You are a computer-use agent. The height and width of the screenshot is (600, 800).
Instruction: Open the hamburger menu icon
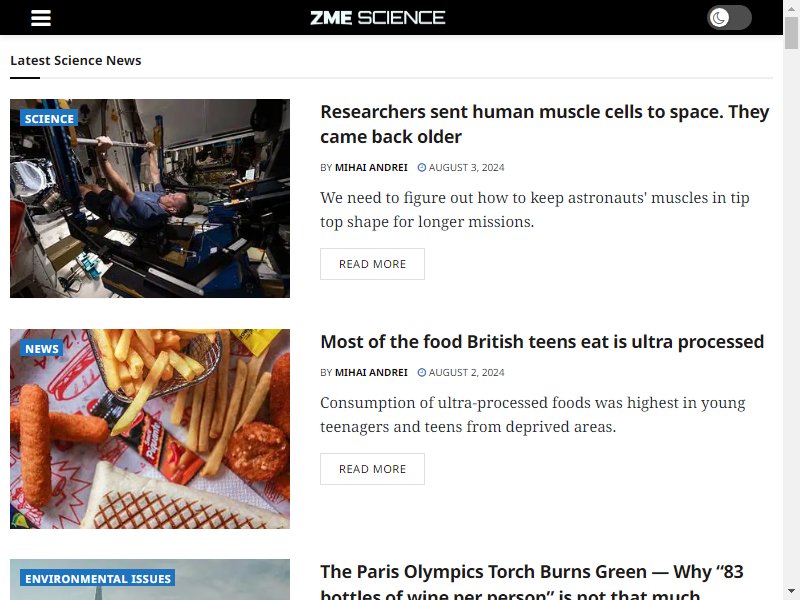point(41,18)
